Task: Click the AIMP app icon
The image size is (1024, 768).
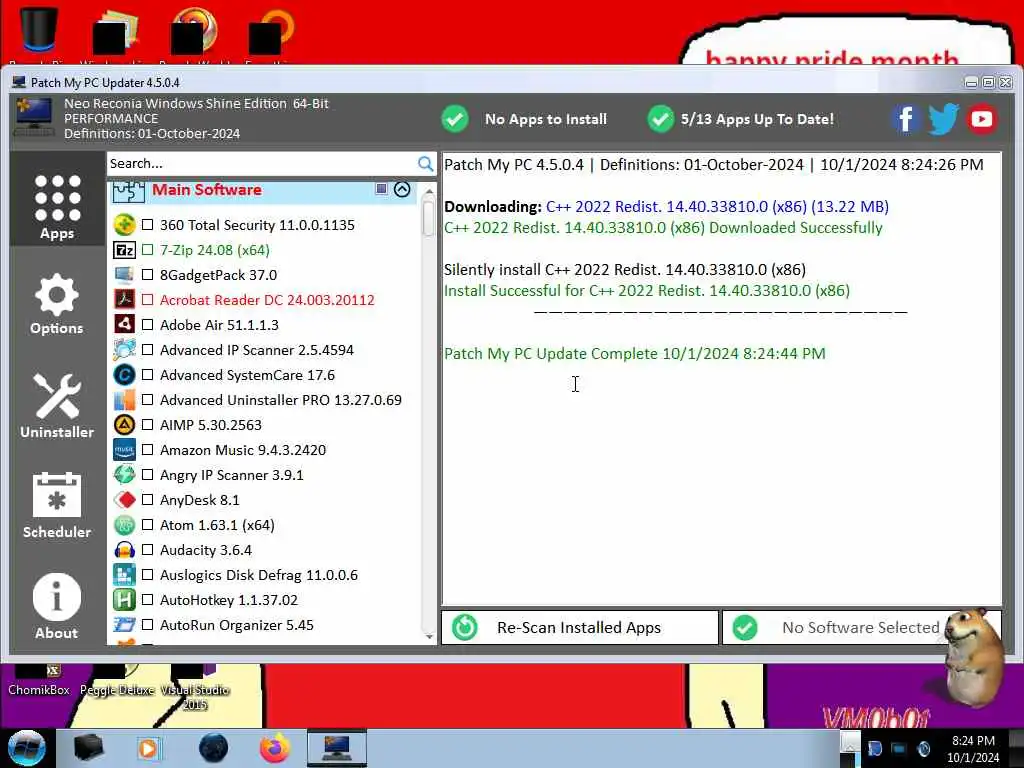Action: pyautogui.click(x=124, y=424)
